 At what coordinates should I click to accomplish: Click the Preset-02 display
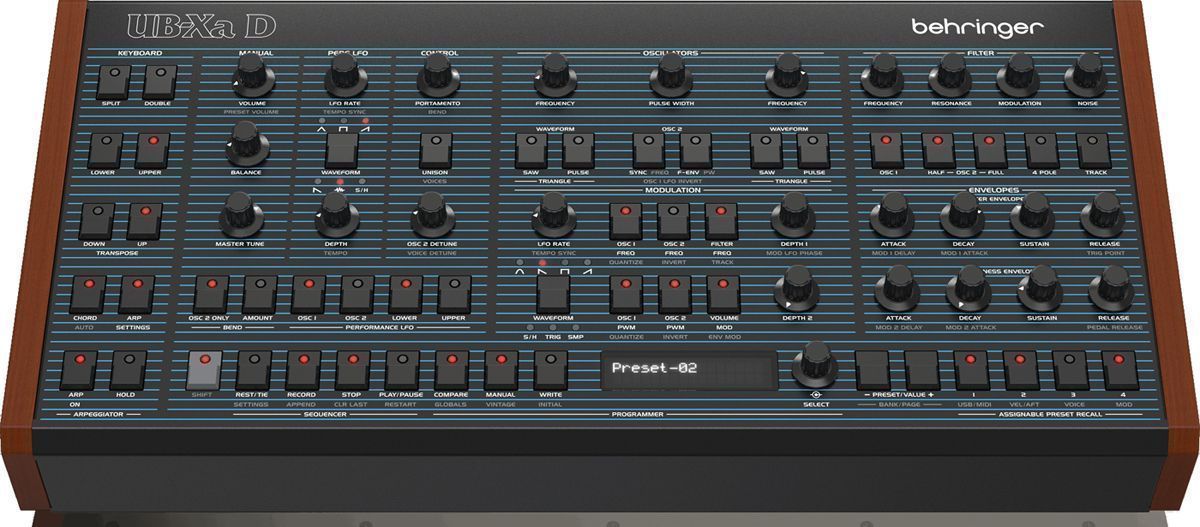689,369
